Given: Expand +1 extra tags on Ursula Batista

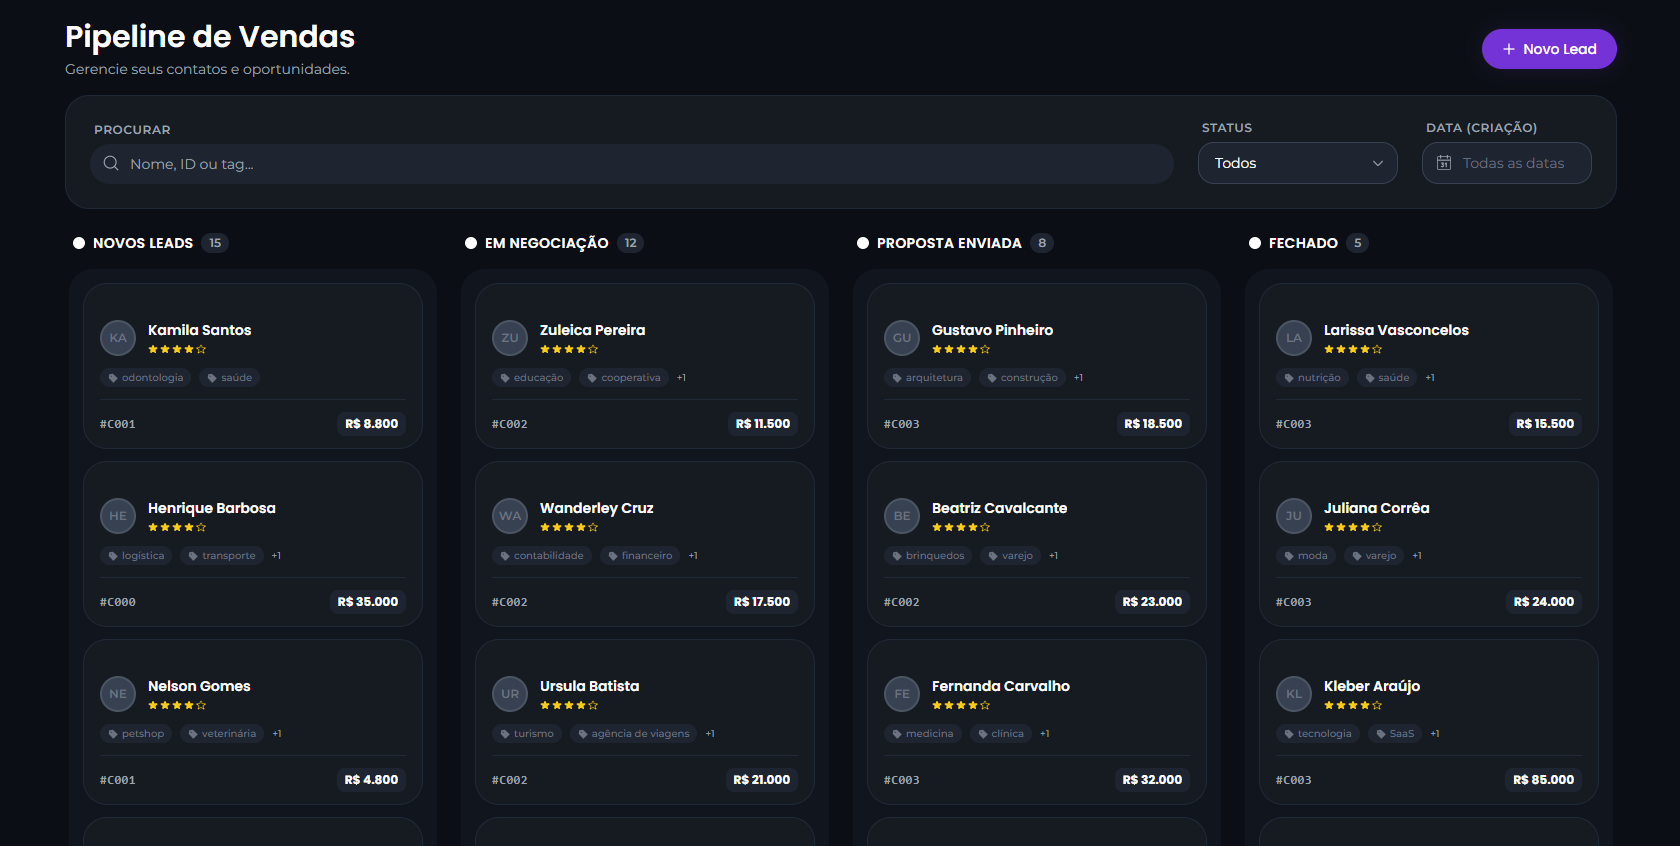Looking at the screenshot, I should [x=710, y=734].
